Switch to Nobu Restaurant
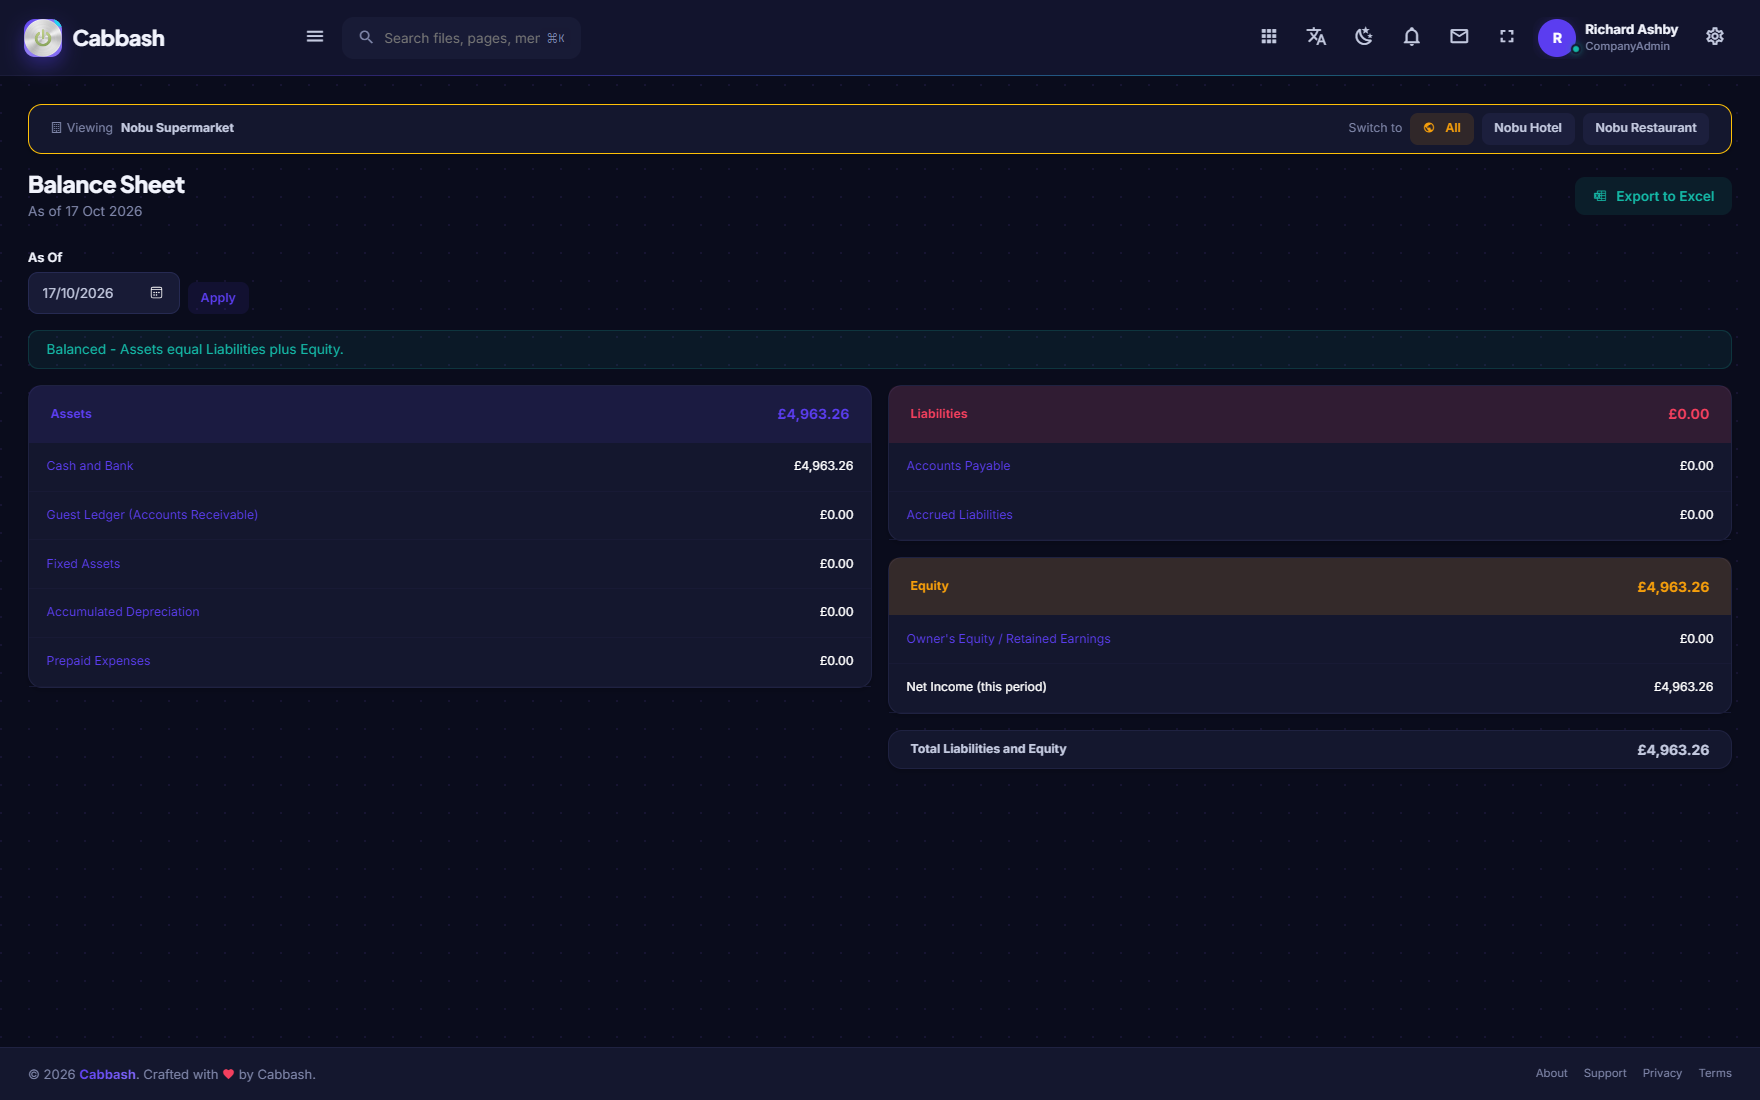Viewport: 1760px width, 1100px height. [x=1646, y=128]
